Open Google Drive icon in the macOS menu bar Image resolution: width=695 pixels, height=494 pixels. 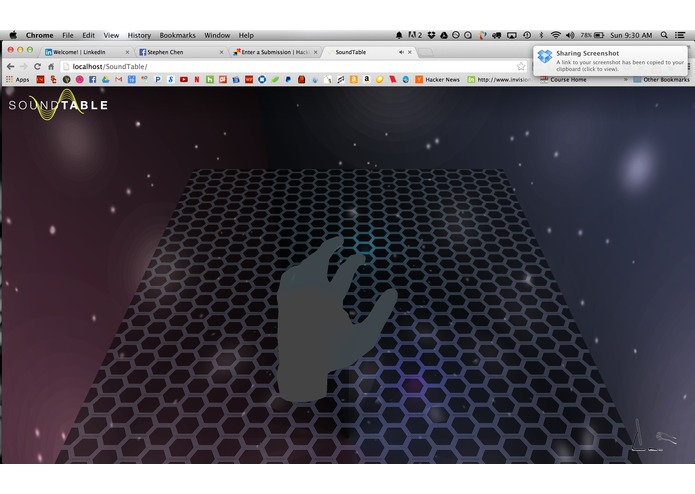(444, 35)
